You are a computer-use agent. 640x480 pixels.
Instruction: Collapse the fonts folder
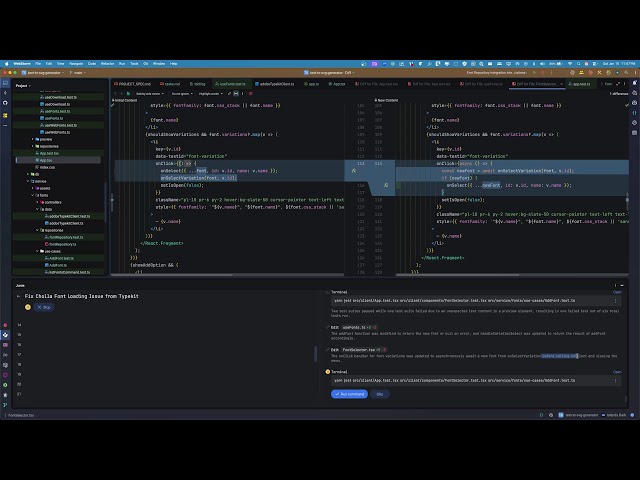tap(33, 195)
